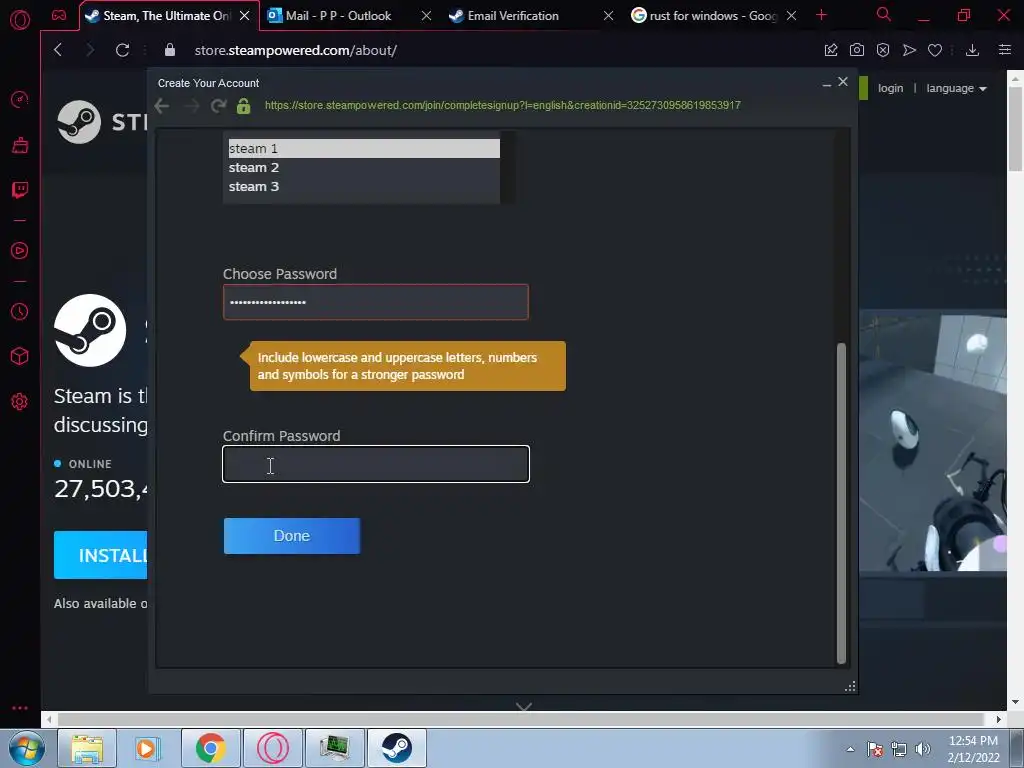Open the clock showing 12:54 PM
Viewport: 1024px width, 768px height.
pos(973,749)
